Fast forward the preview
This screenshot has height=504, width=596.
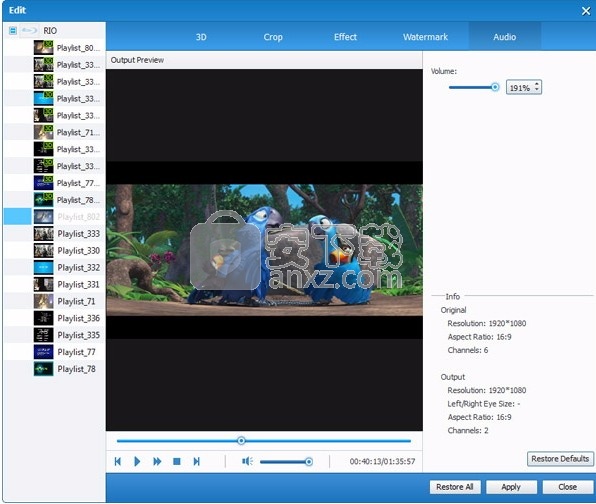pyautogui.click(x=157, y=461)
